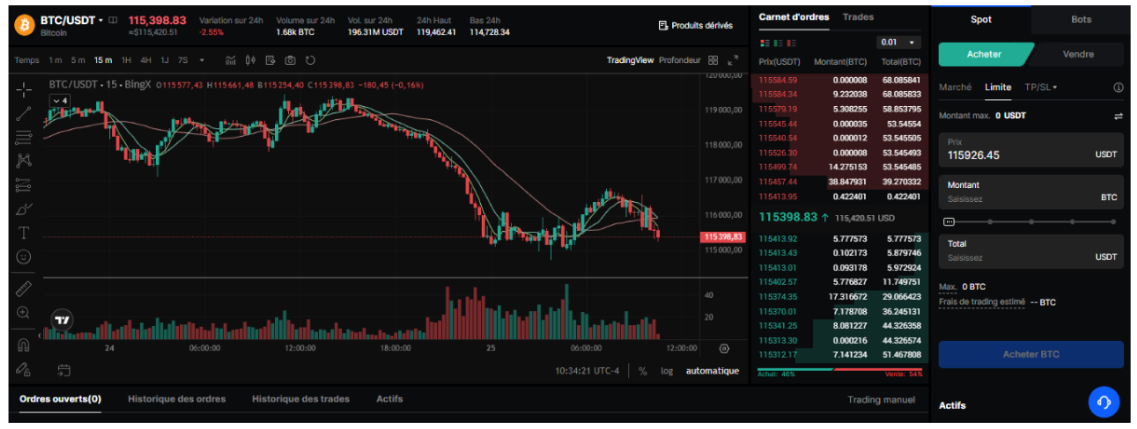The width and height of the screenshot is (1137, 429).
Task: Open the Carnet d'ordres tab
Action: [x=794, y=17]
